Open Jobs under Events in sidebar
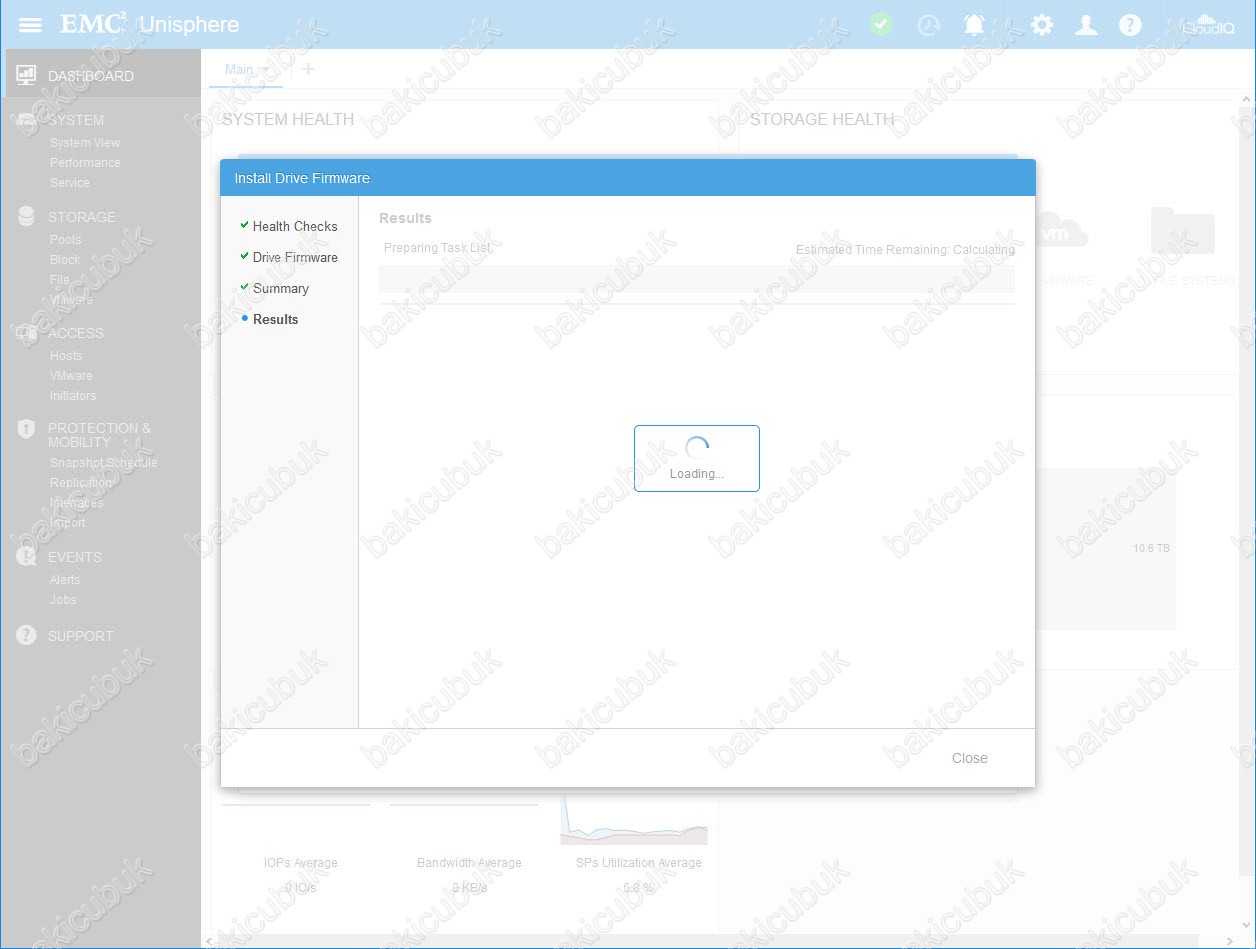1256x949 pixels. [x=63, y=600]
